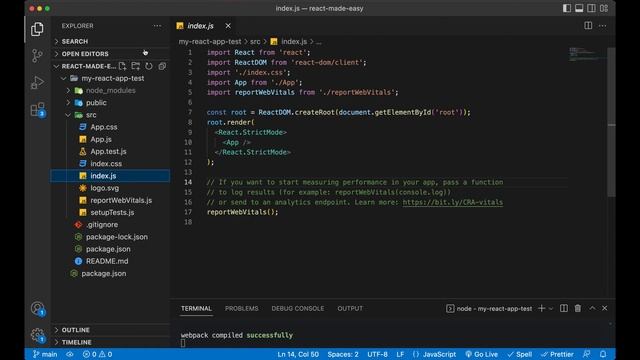Screen dimensions: 640x360
Task: Split the terminal pane
Action: click(564, 309)
